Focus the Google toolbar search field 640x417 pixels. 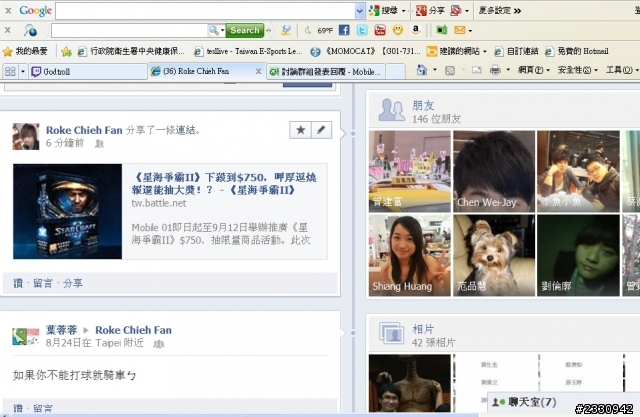205,11
